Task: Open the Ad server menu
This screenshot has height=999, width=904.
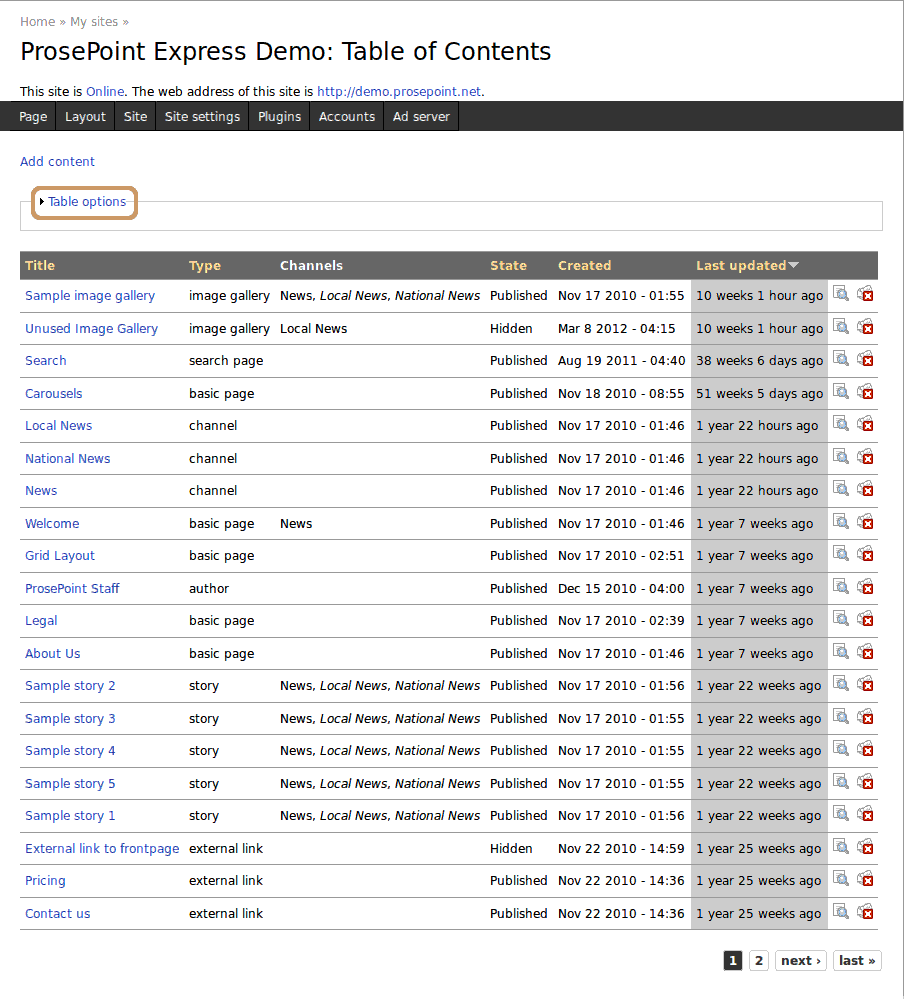Action: (x=421, y=117)
